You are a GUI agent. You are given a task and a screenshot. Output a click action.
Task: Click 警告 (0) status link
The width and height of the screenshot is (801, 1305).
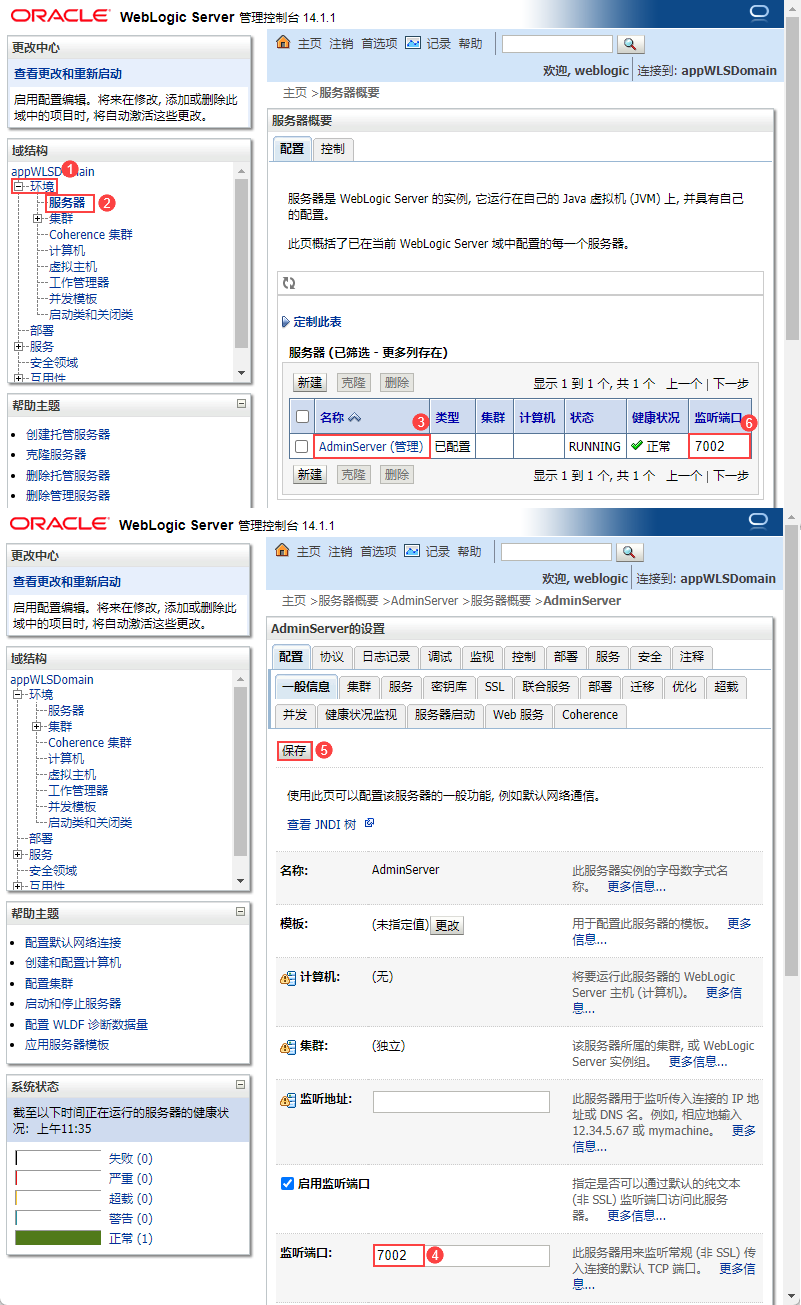click(x=130, y=1218)
